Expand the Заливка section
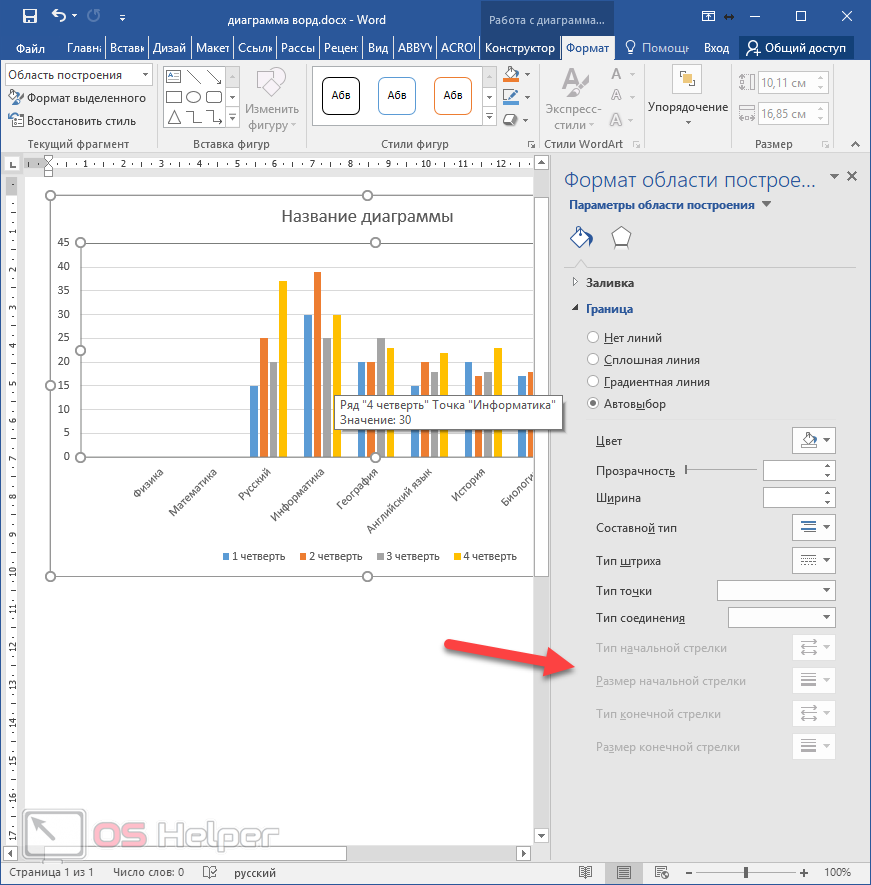This screenshot has height=885, width=871. click(x=609, y=283)
